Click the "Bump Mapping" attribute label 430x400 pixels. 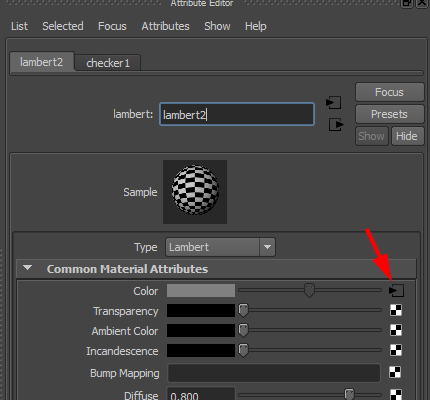[125, 373]
